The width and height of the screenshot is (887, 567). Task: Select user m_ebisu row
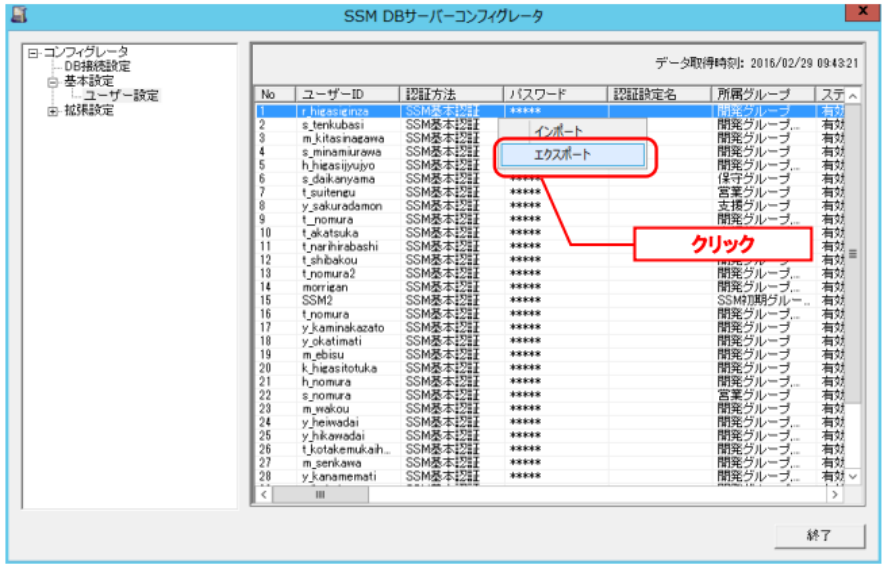tap(550, 355)
